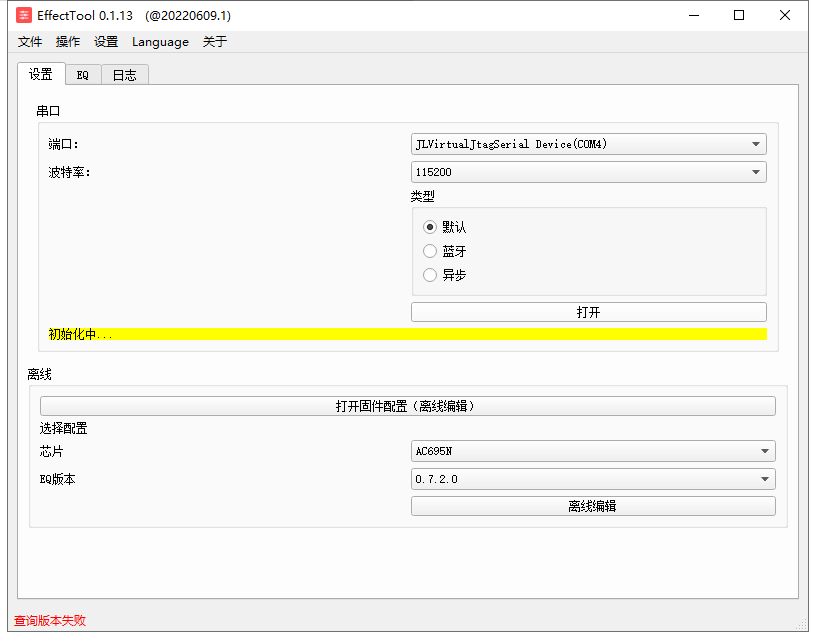Click the red 查询版本失败 status message
Screen dimensions: 816x639
pos(50,621)
